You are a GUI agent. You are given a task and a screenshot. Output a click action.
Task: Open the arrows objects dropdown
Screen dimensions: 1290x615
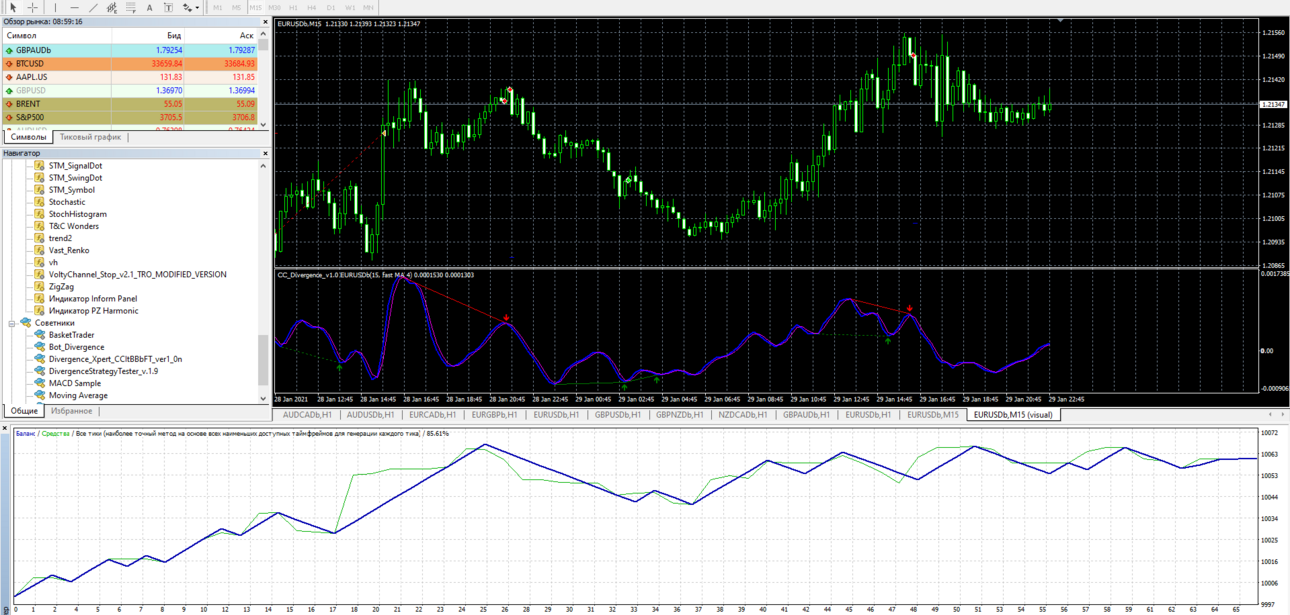click(x=190, y=7)
